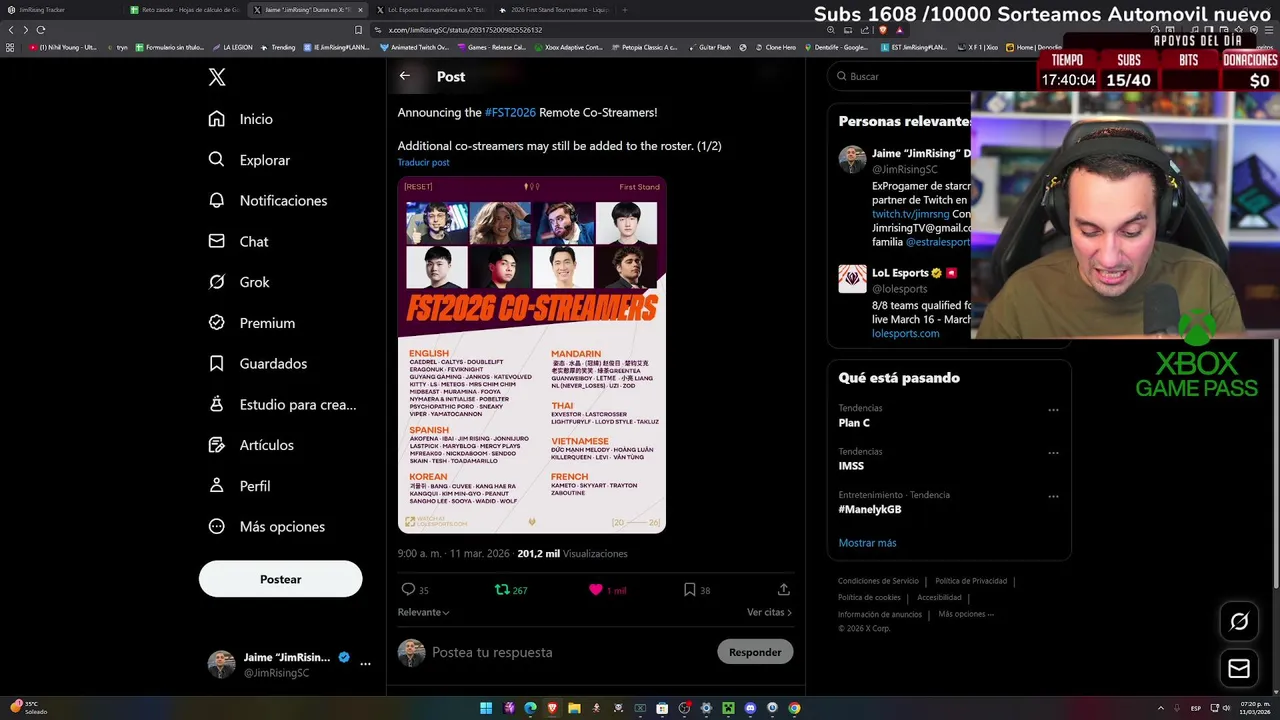Click the Postear button
This screenshot has height=720, width=1280.
click(280, 579)
